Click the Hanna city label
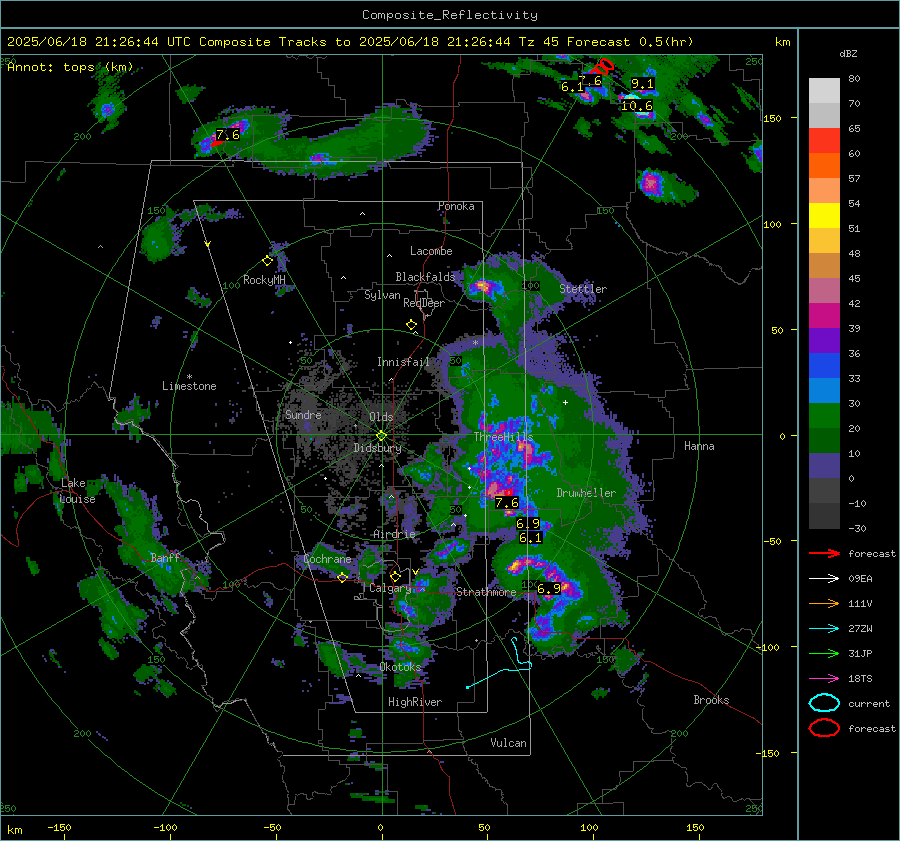Image resolution: width=900 pixels, height=841 pixels. pos(699,446)
